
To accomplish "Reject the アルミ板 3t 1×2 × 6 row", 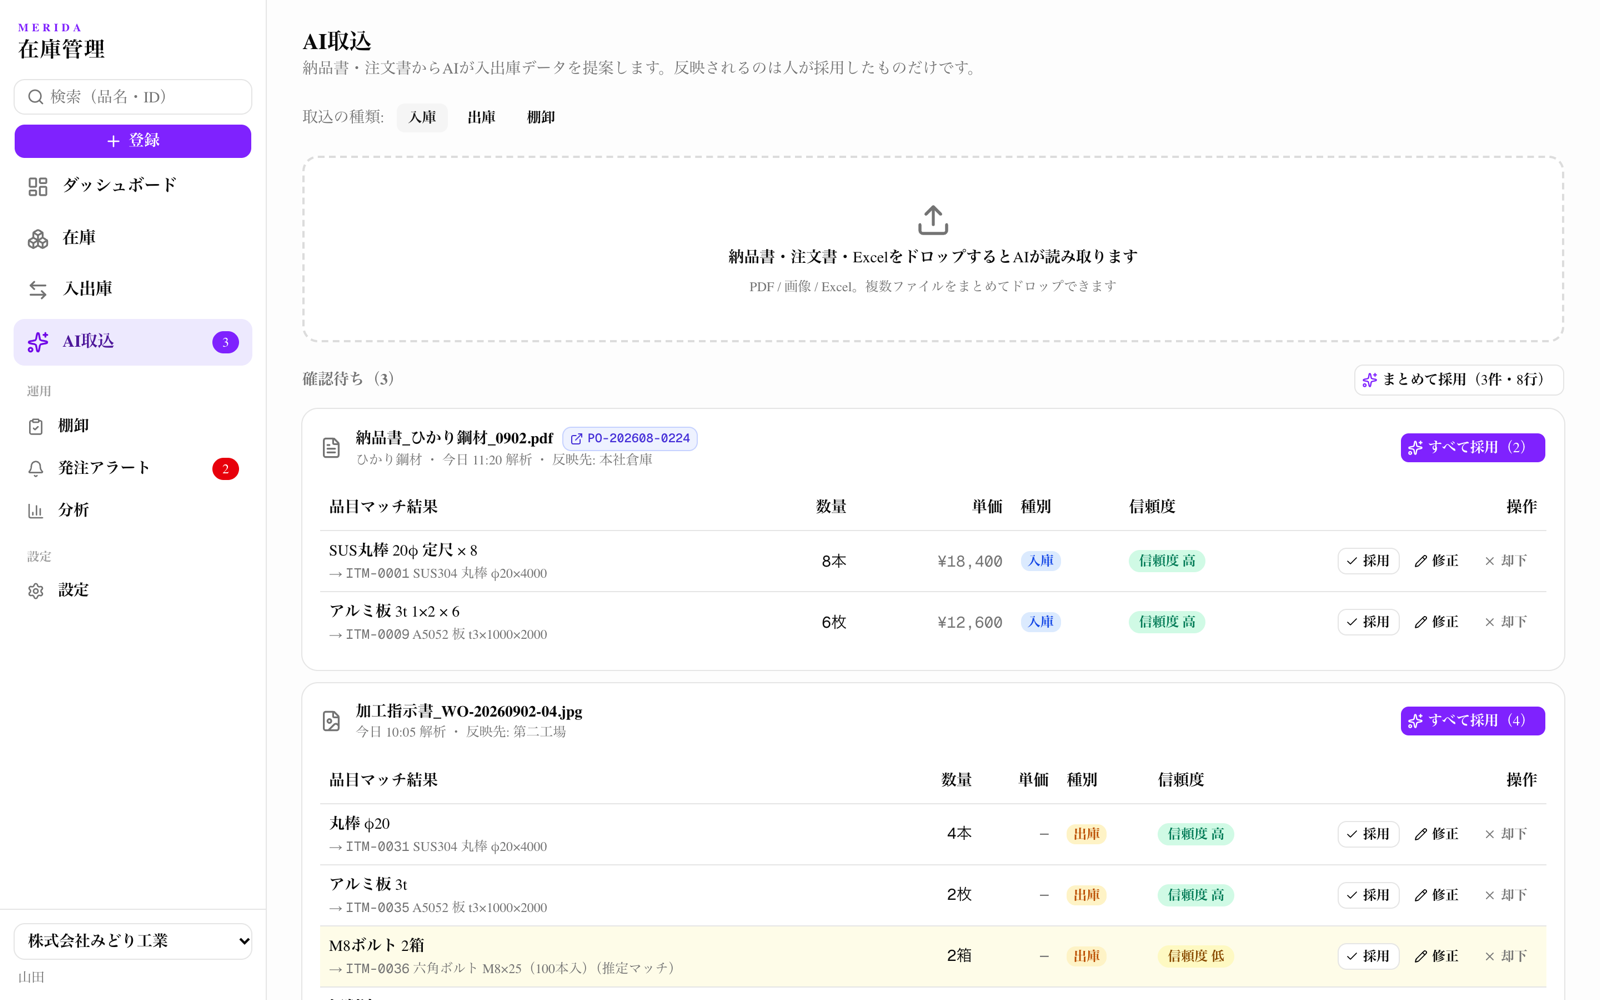I will [x=1506, y=622].
